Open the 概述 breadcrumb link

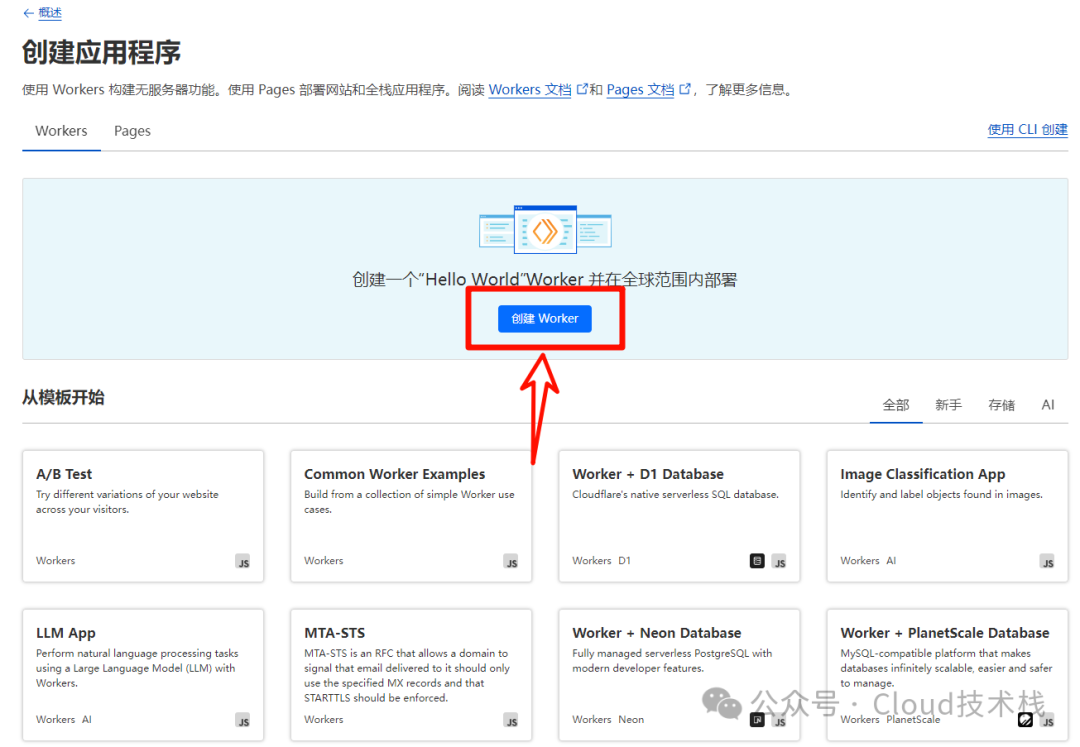[x=50, y=13]
